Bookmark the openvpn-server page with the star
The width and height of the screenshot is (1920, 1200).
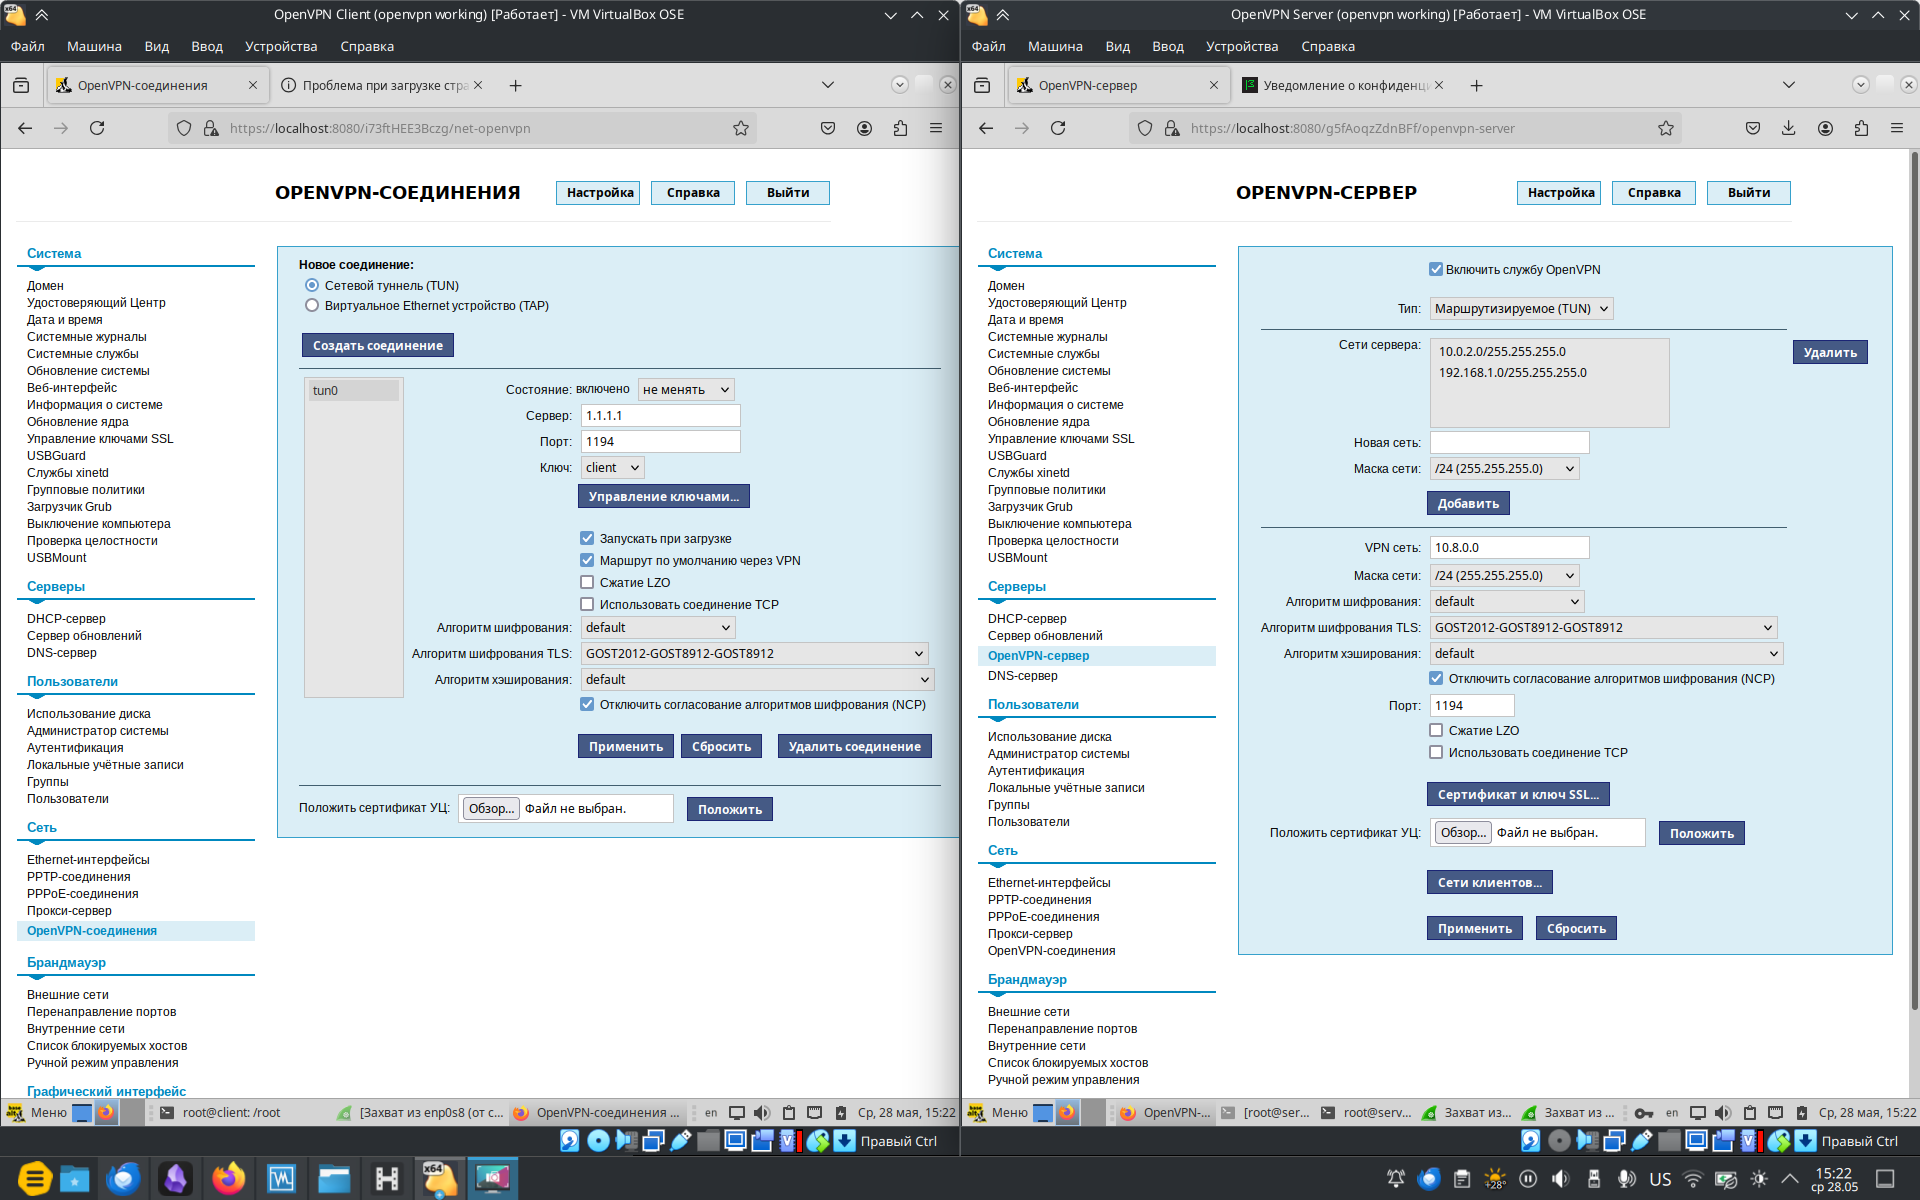click(1666, 128)
